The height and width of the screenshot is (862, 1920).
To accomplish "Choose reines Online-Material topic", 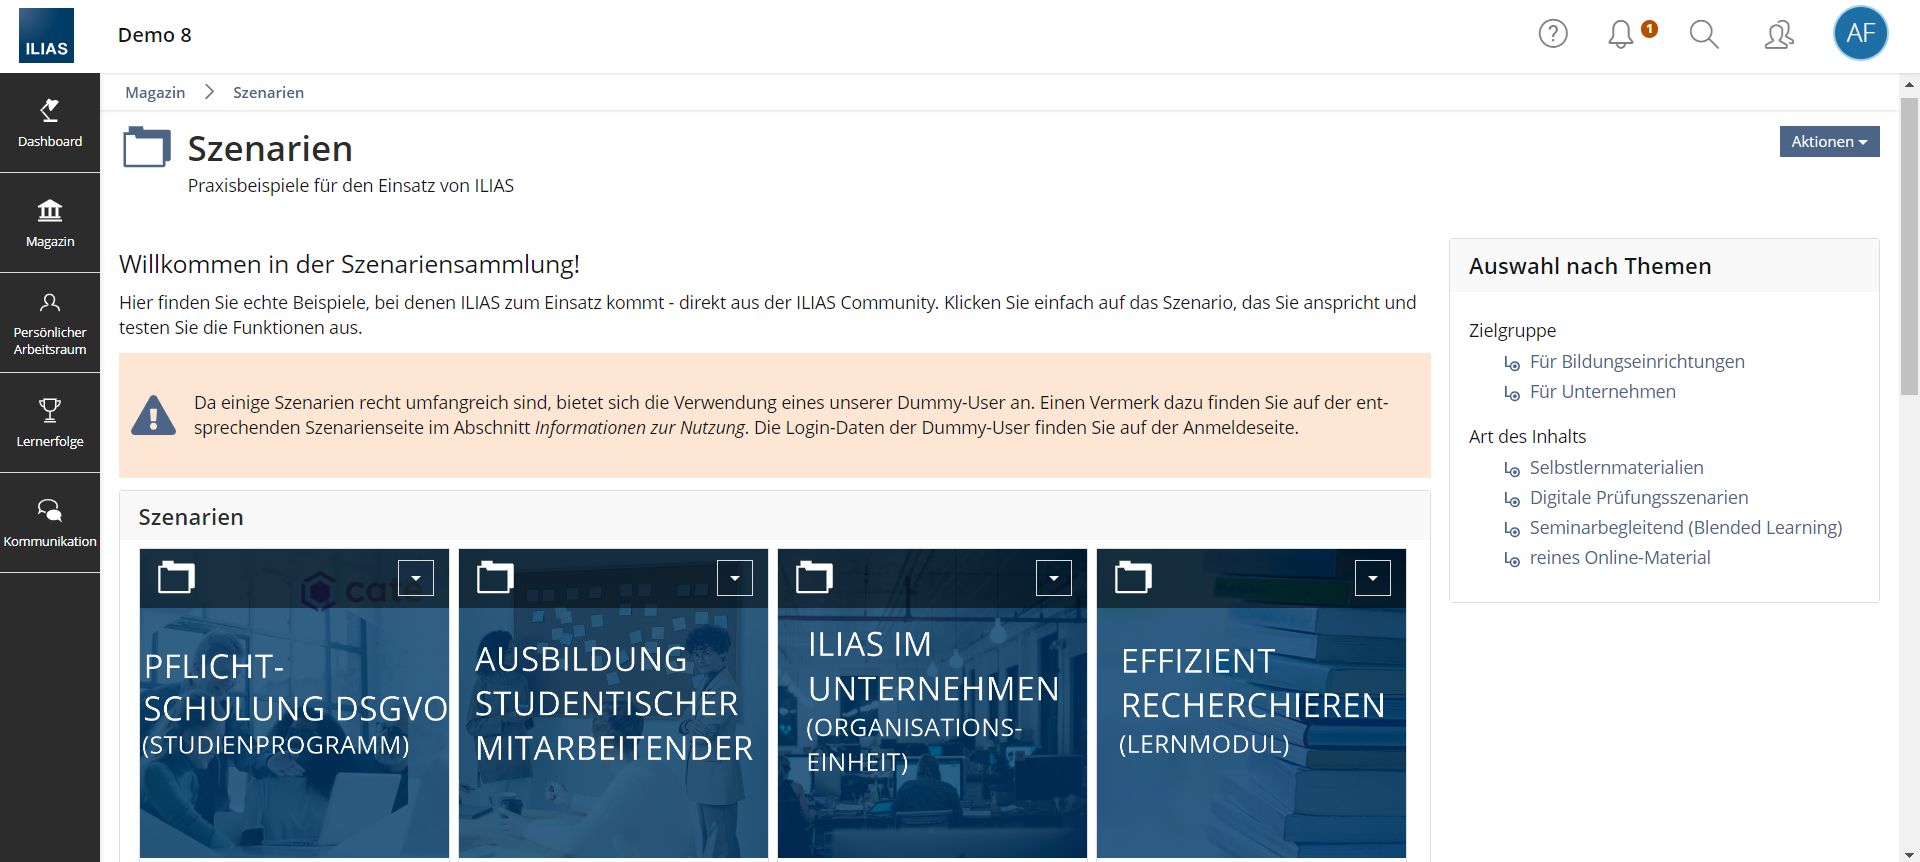I will click(x=1620, y=558).
